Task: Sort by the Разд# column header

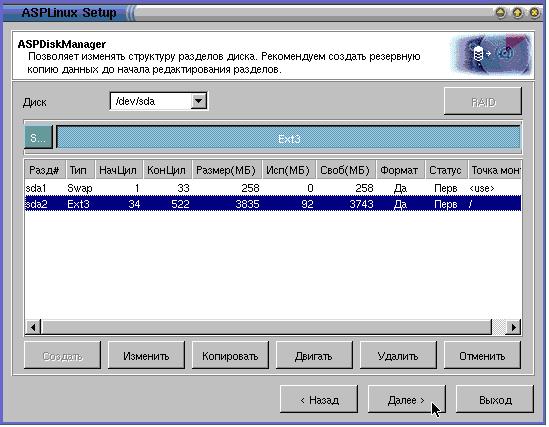Action: tap(44, 170)
